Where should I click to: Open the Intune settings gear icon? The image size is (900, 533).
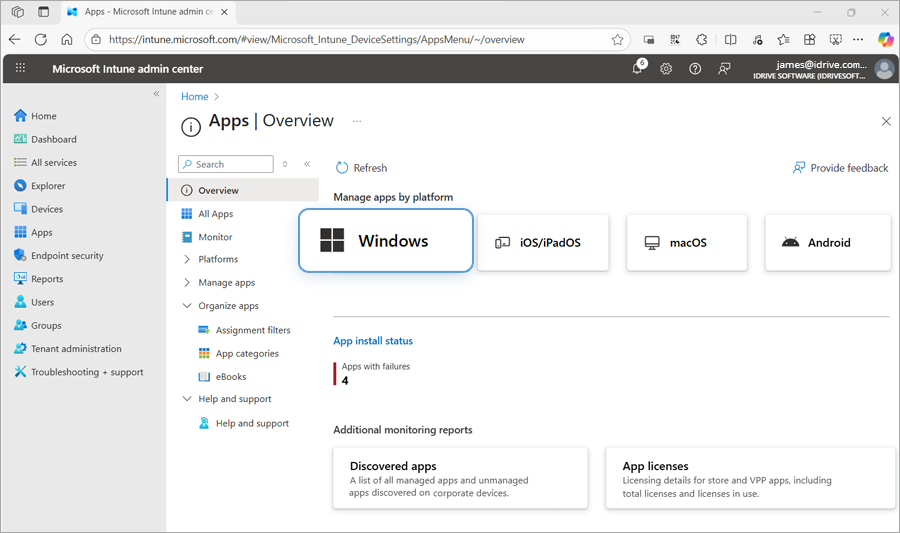[666, 69]
